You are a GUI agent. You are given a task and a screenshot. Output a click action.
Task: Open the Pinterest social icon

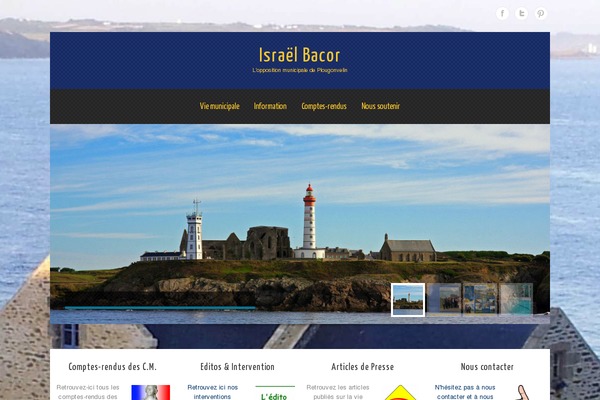[x=540, y=14]
